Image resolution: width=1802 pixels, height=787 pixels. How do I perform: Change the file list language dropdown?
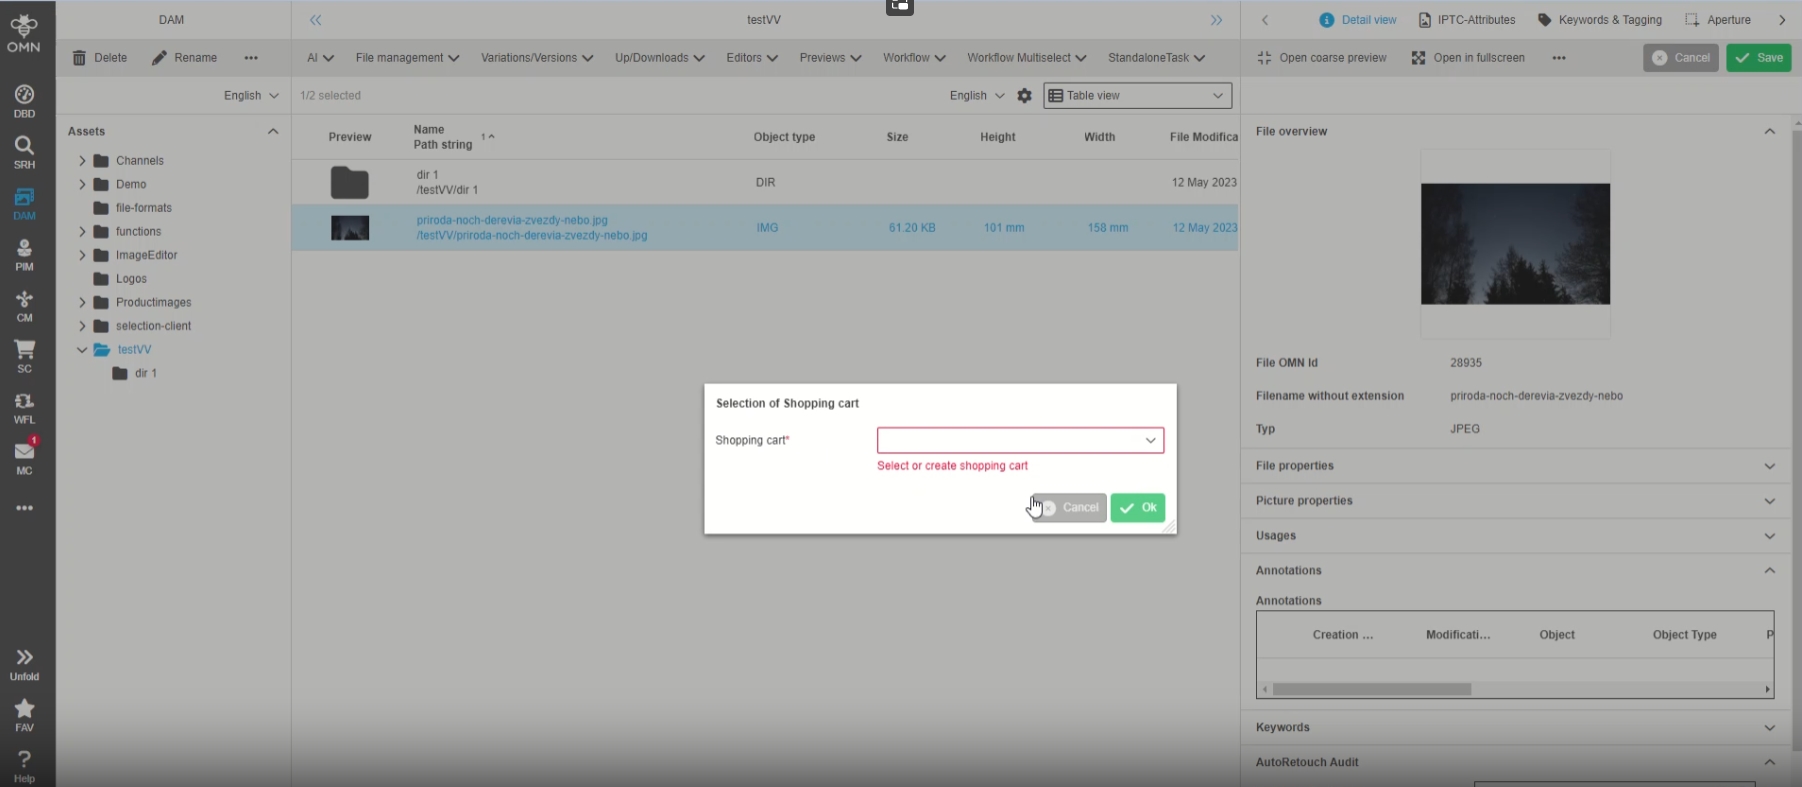tap(977, 96)
